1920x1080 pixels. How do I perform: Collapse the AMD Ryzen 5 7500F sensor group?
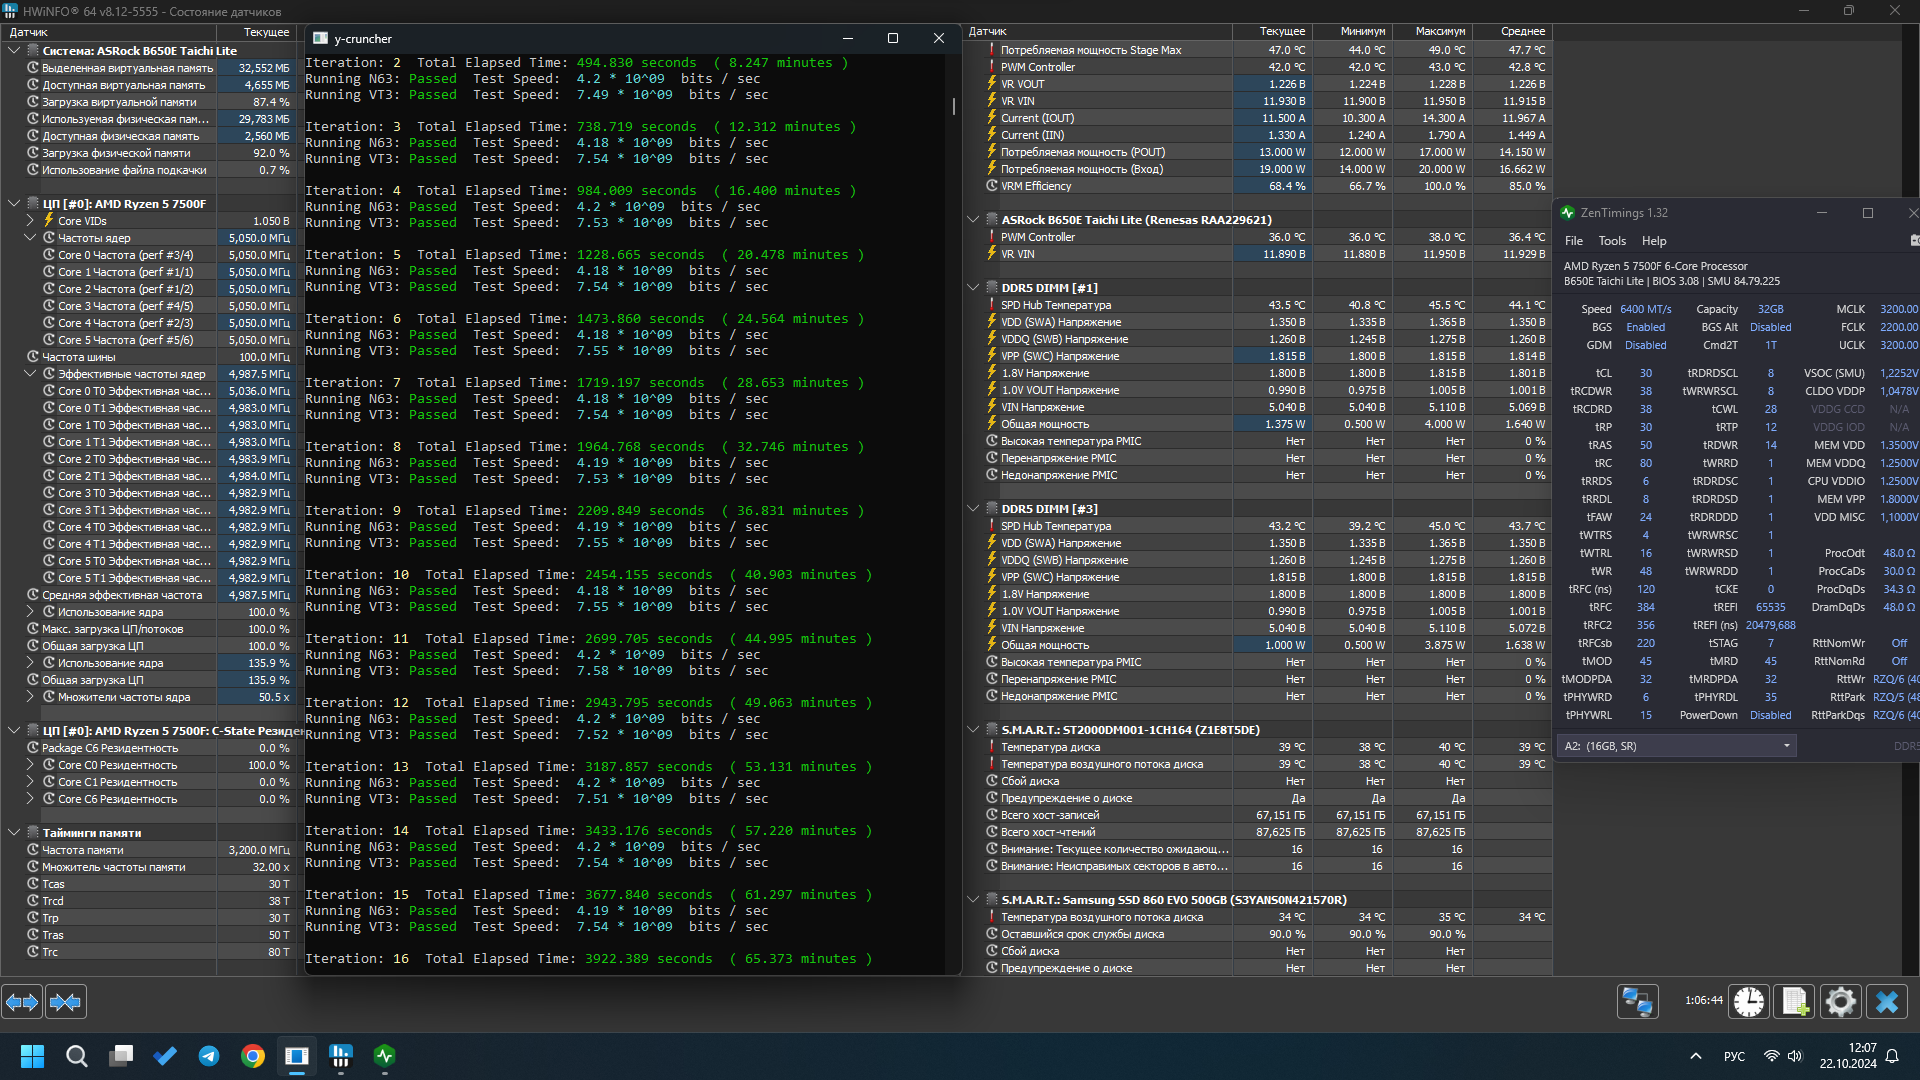pos(14,203)
